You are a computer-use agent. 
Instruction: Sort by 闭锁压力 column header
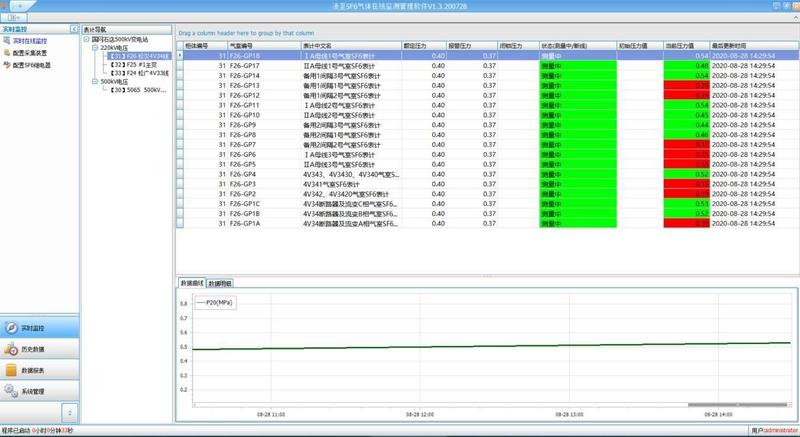[518, 46]
